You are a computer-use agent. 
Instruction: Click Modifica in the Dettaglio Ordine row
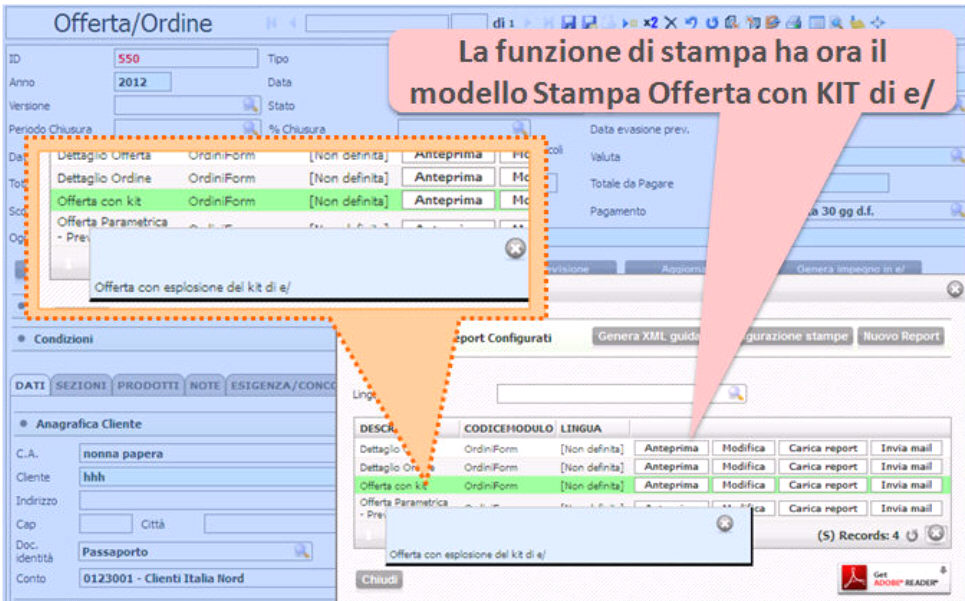(743, 467)
